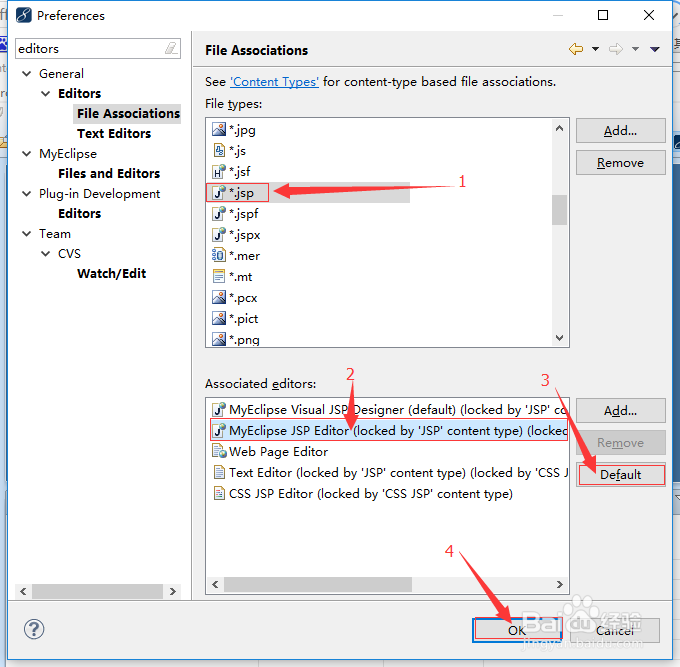Screen dimensions: 680x667
Task: Select Editors under Plug-in Development
Action: (80, 213)
